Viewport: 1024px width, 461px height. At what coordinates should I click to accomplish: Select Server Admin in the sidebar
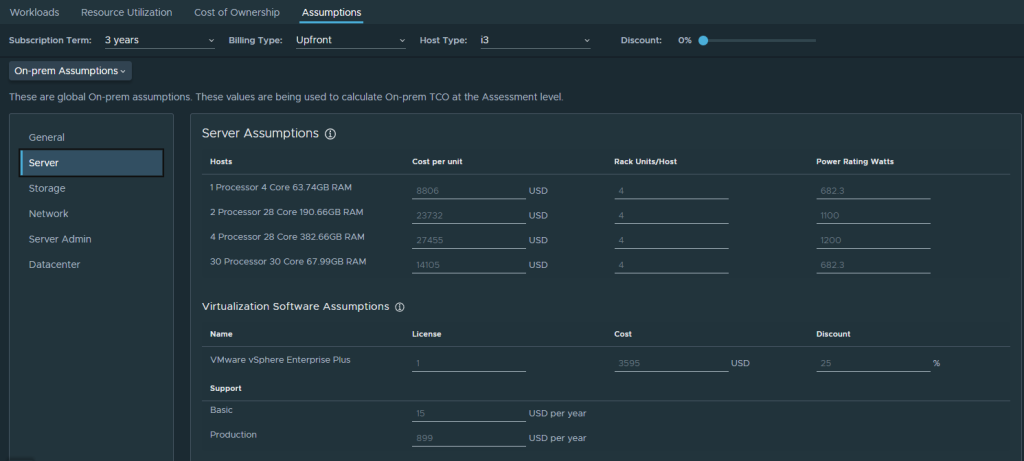(58, 239)
